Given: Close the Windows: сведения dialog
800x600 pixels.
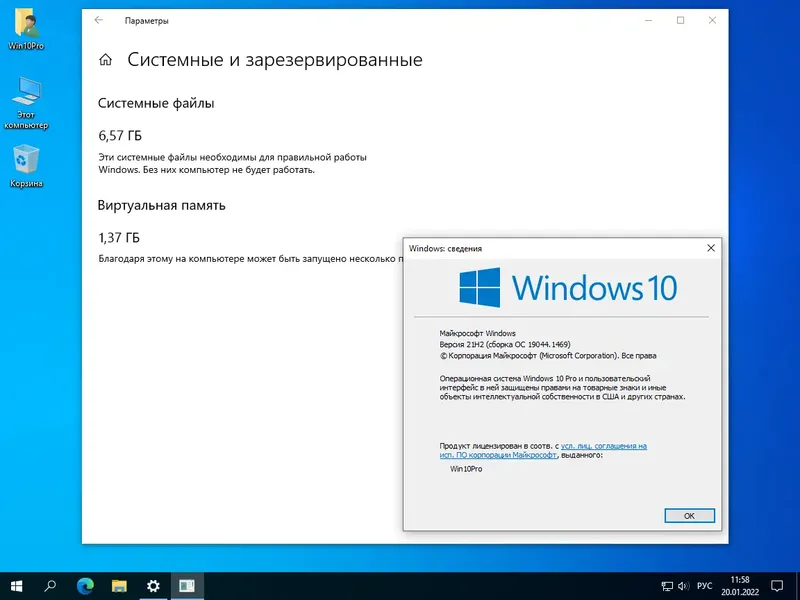Looking at the screenshot, I should 711,248.
